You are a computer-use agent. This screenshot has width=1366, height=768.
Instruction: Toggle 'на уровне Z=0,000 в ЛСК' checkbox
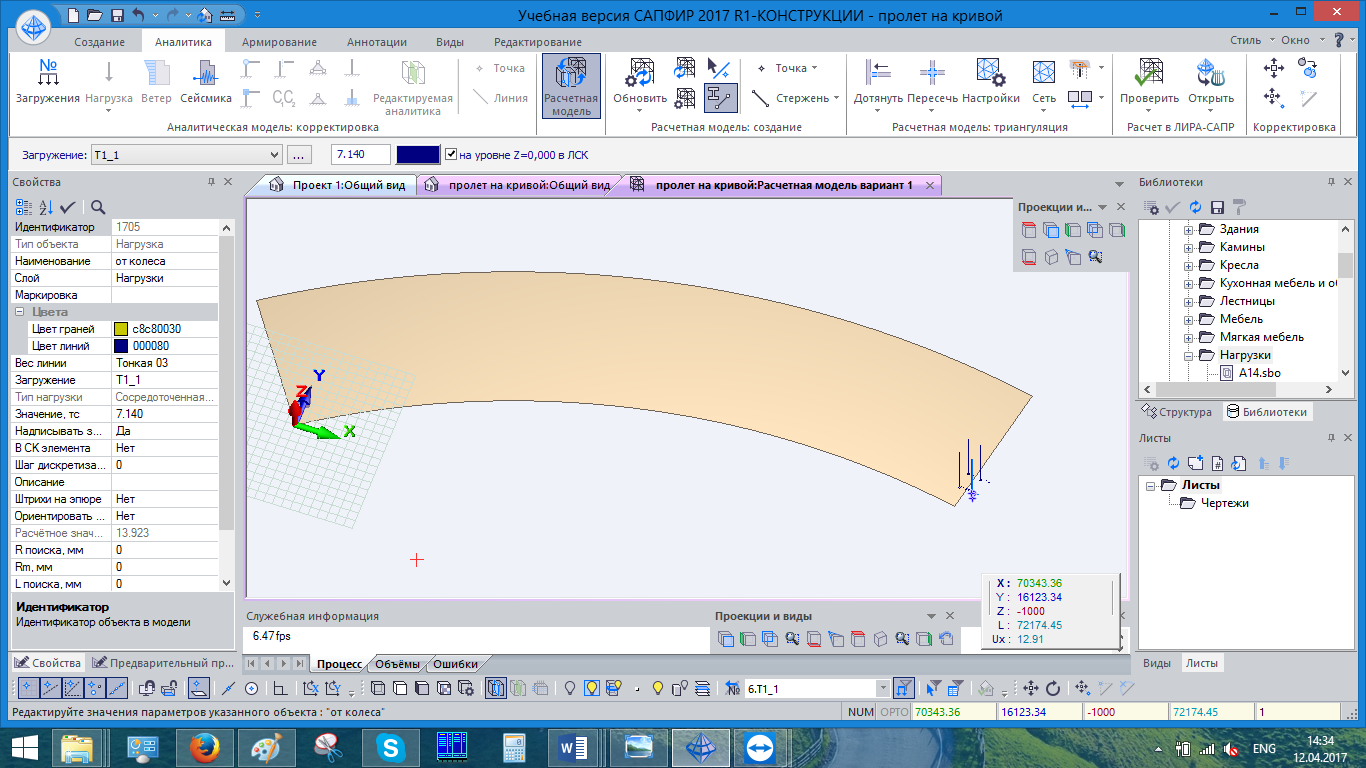pyautogui.click(x=451, y=155)
